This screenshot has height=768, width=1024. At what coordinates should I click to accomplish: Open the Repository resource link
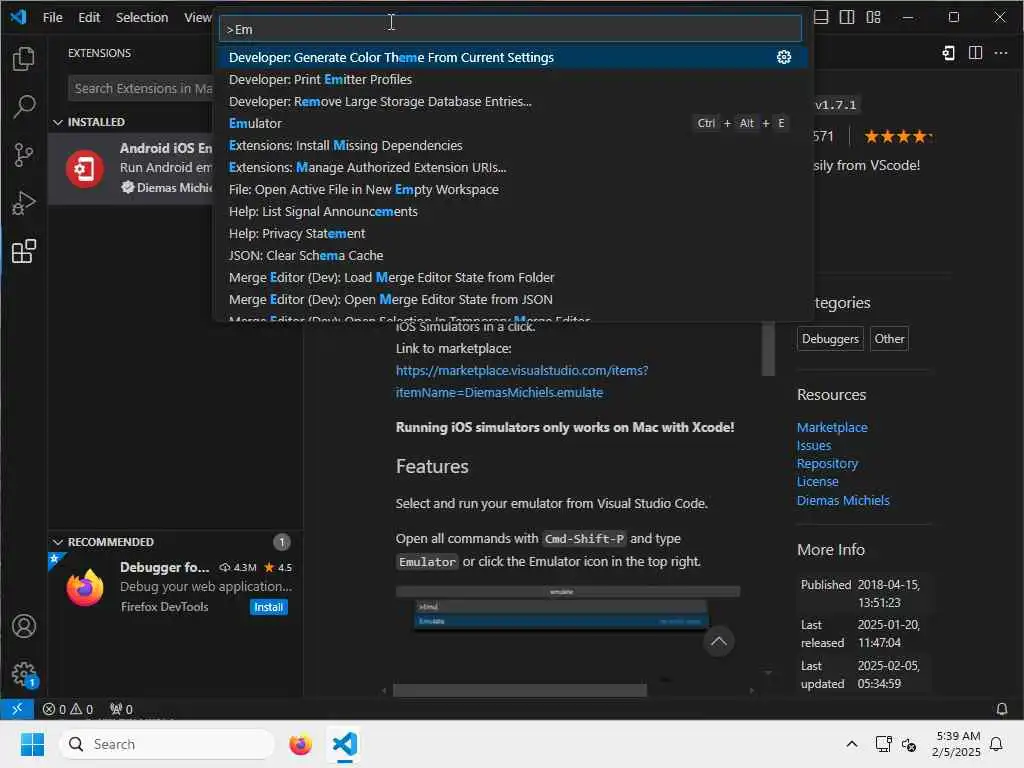click(827, 464)
